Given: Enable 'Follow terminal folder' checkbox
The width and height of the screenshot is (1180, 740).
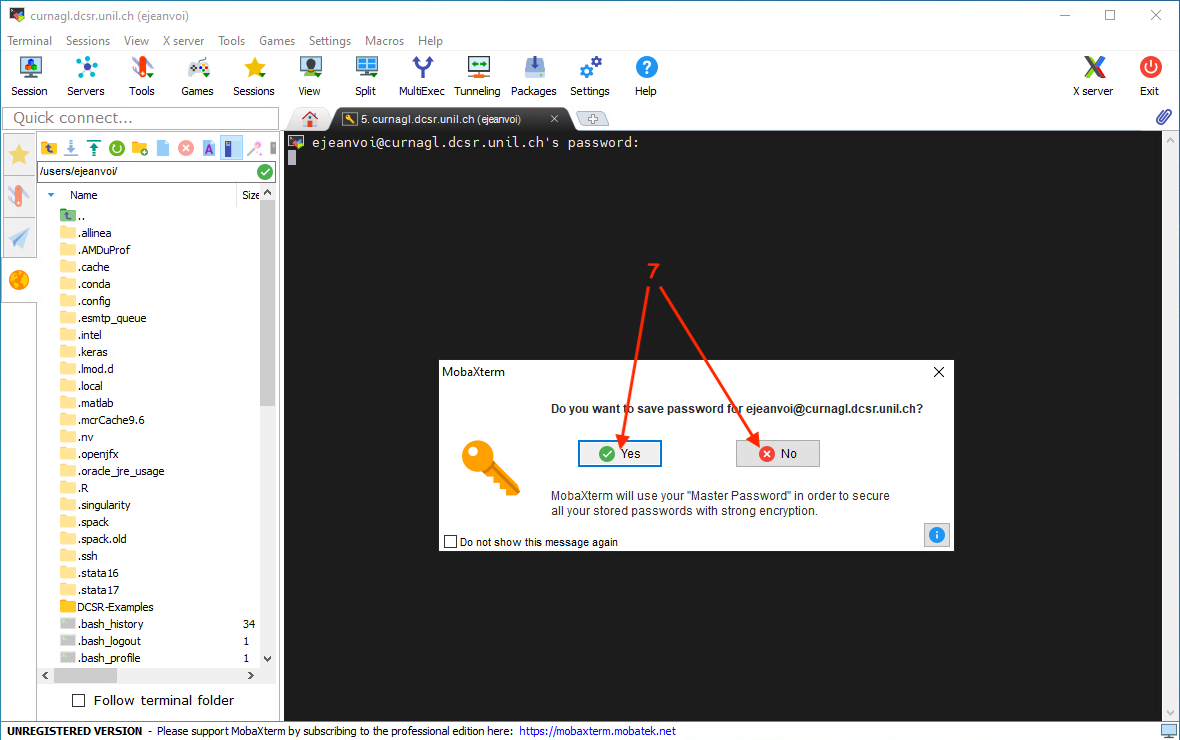Looking at the screenshot, I should coord(79,700).
